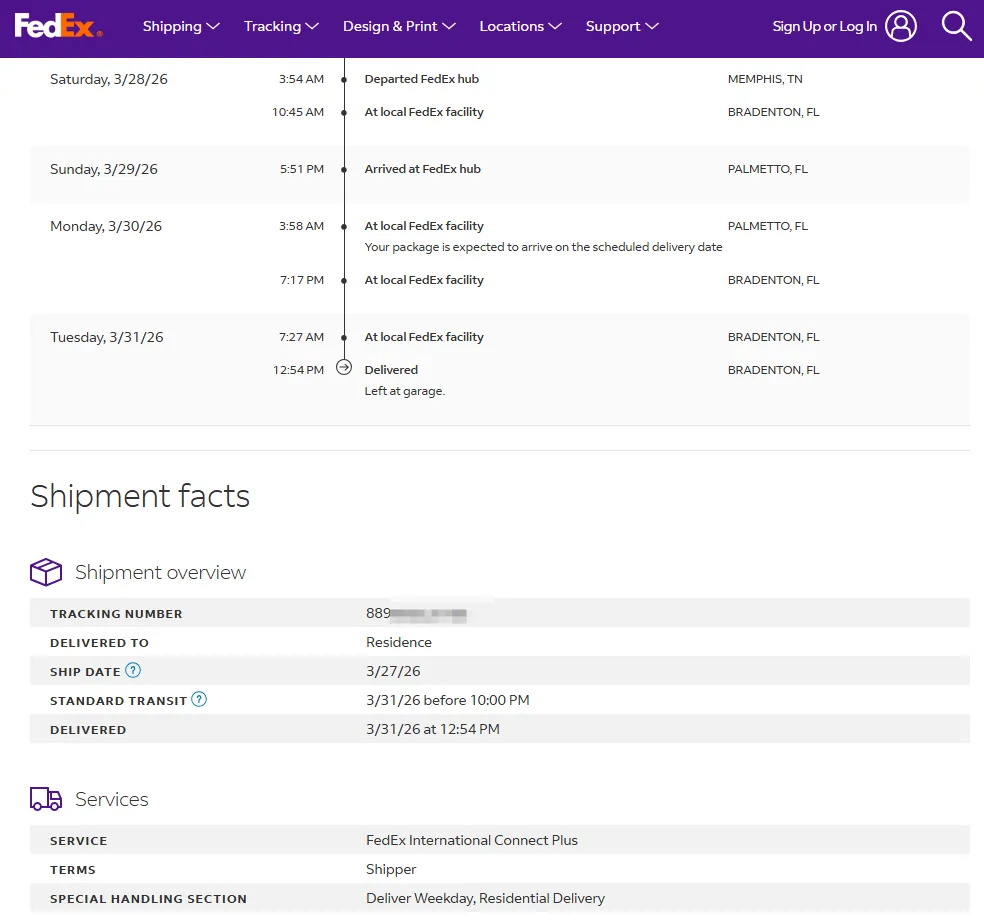Select the tracking number value
The width and height of the screenshot is (984, 923).
point(416,613)
